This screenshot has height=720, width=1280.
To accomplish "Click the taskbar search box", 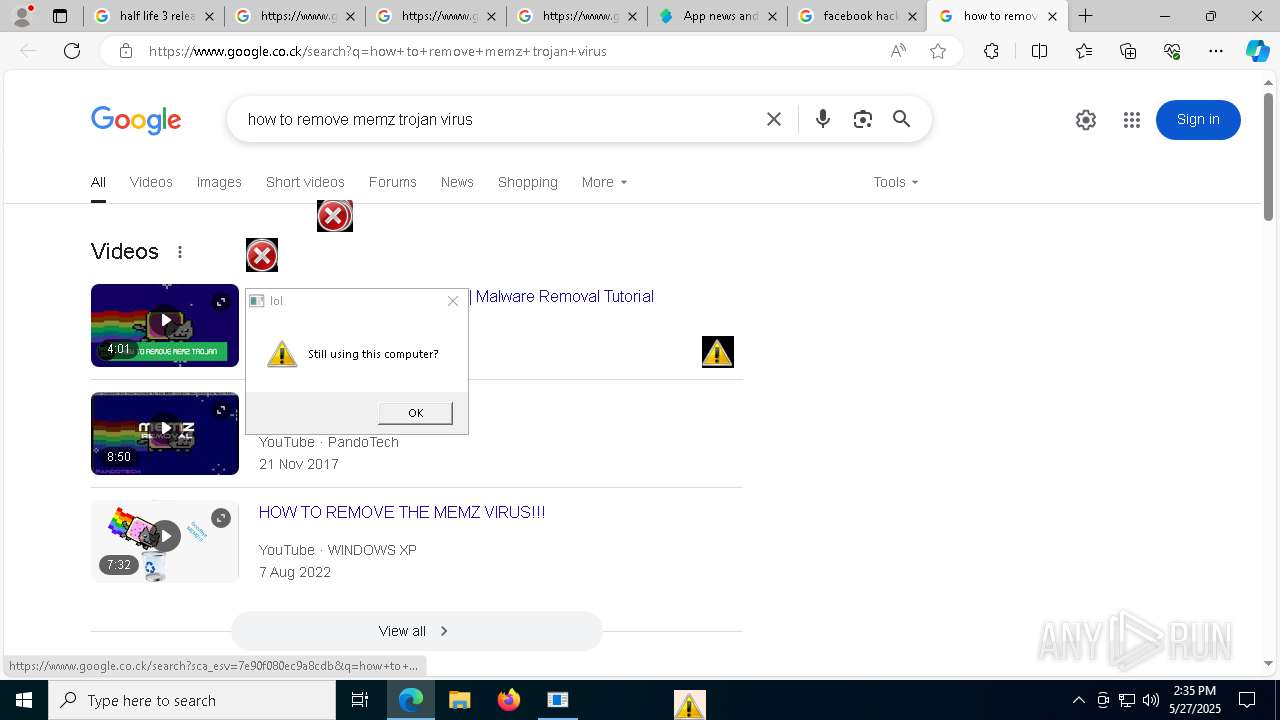I will pos(192,700).
